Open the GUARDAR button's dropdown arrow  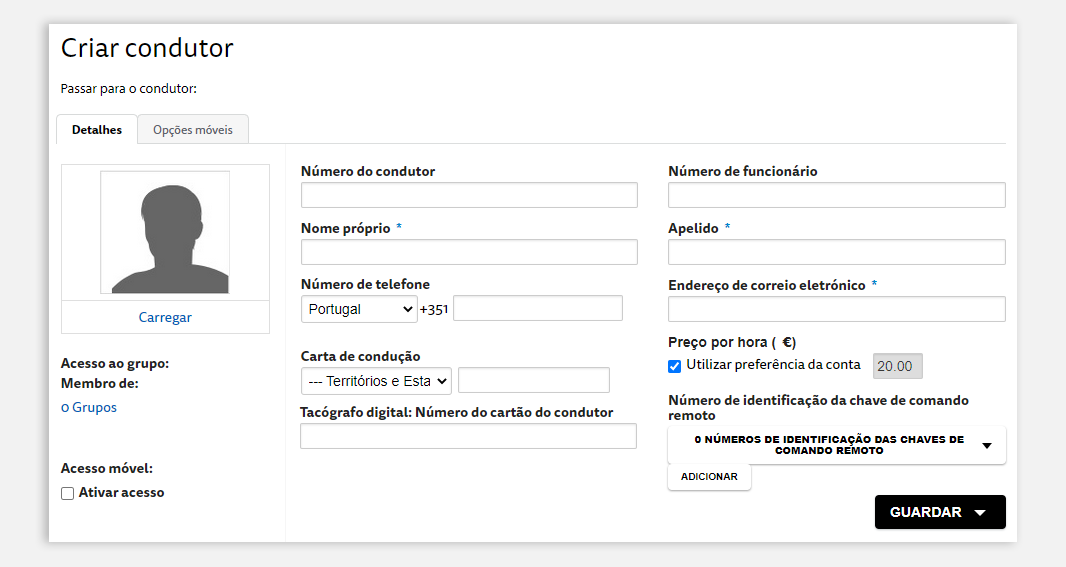(x=980, y=513)
